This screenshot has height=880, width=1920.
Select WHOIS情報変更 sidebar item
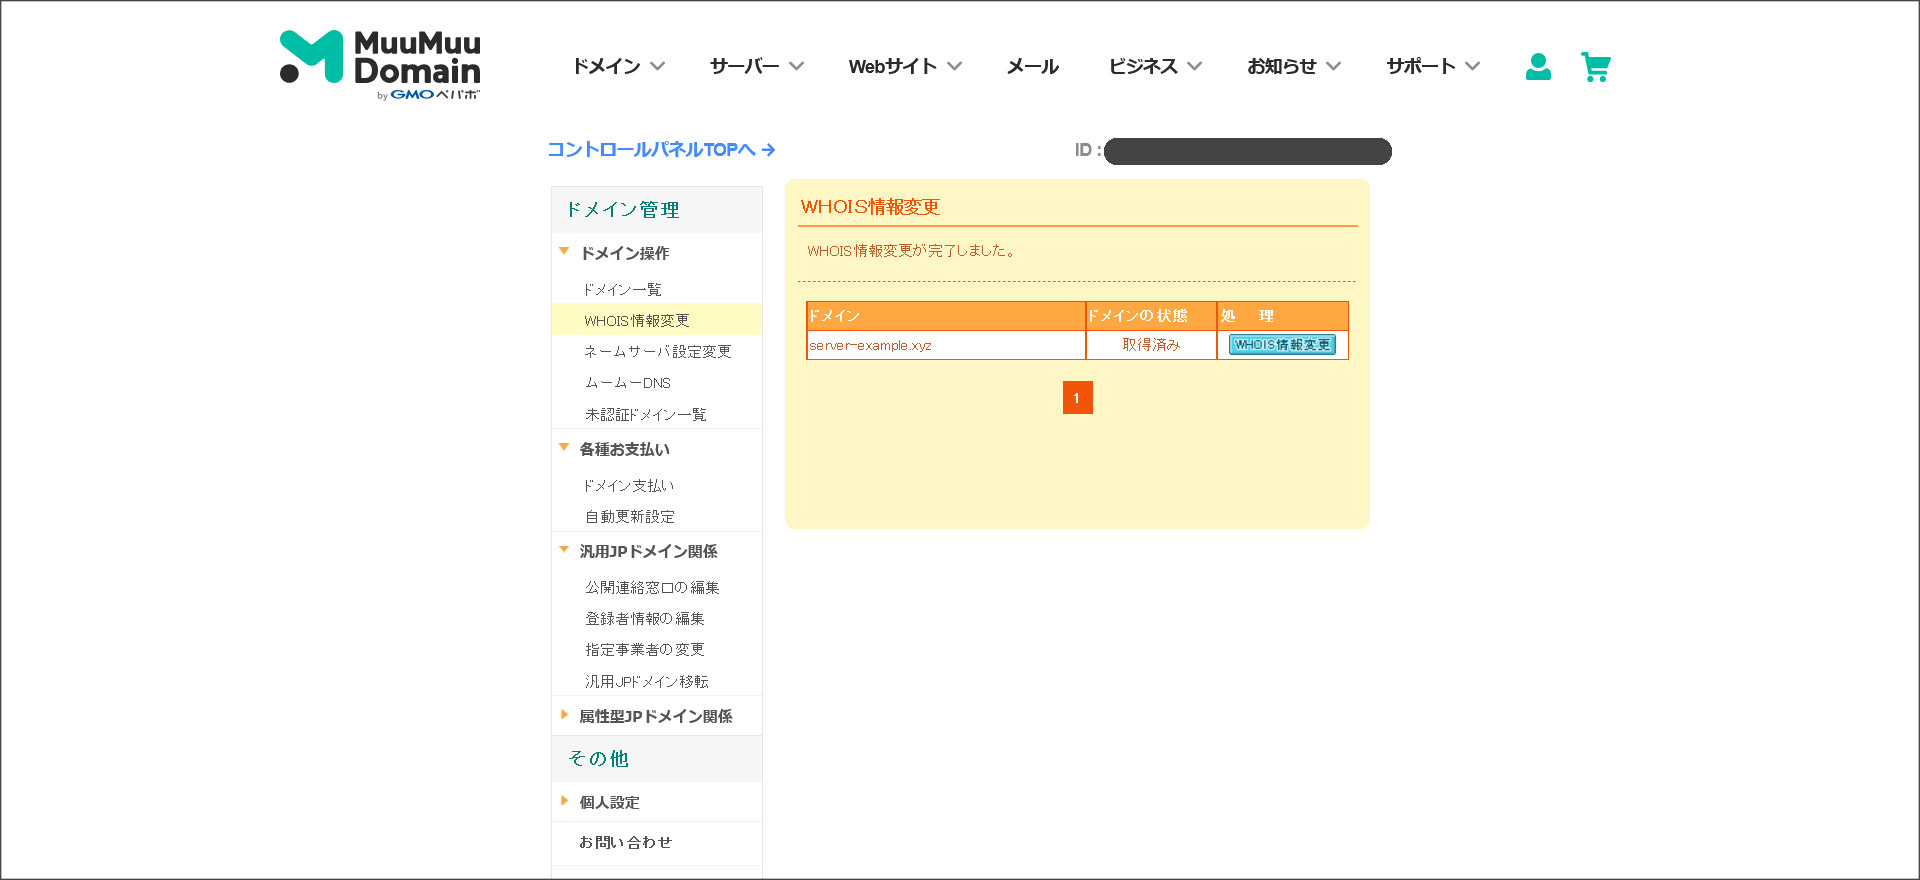[x=656, y=320]
